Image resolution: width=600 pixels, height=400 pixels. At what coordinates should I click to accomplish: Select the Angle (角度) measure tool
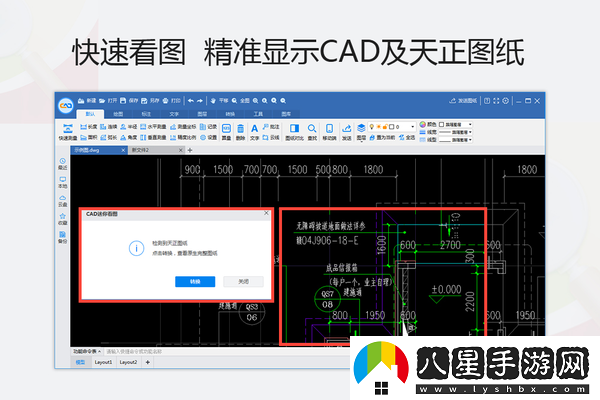tap(129, 137)
